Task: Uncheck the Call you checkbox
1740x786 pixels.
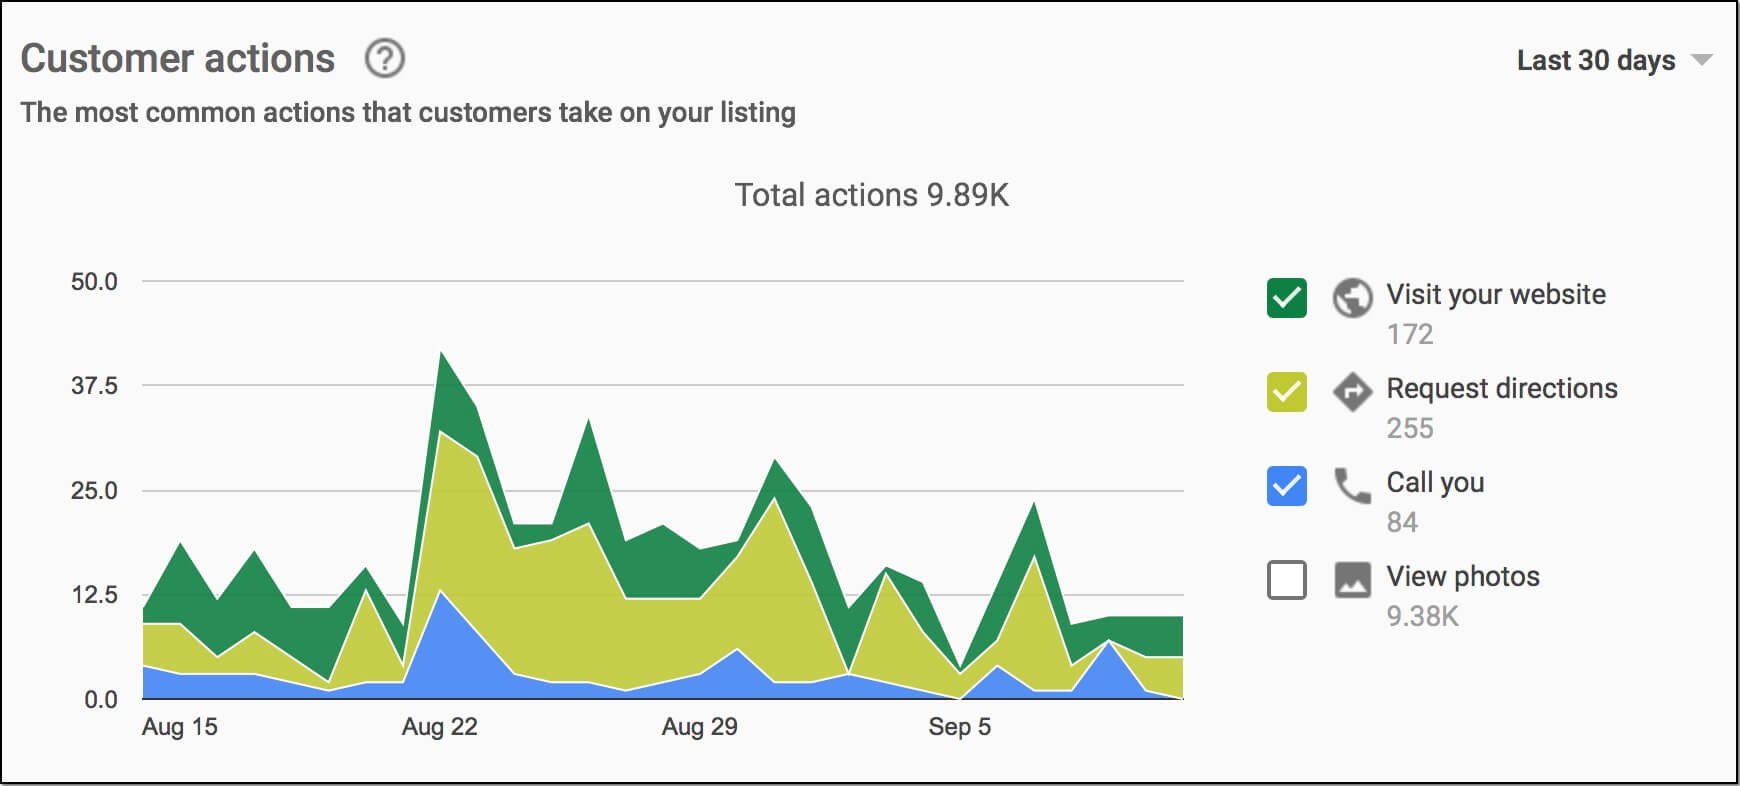Action: click(x=1285, y=487)
